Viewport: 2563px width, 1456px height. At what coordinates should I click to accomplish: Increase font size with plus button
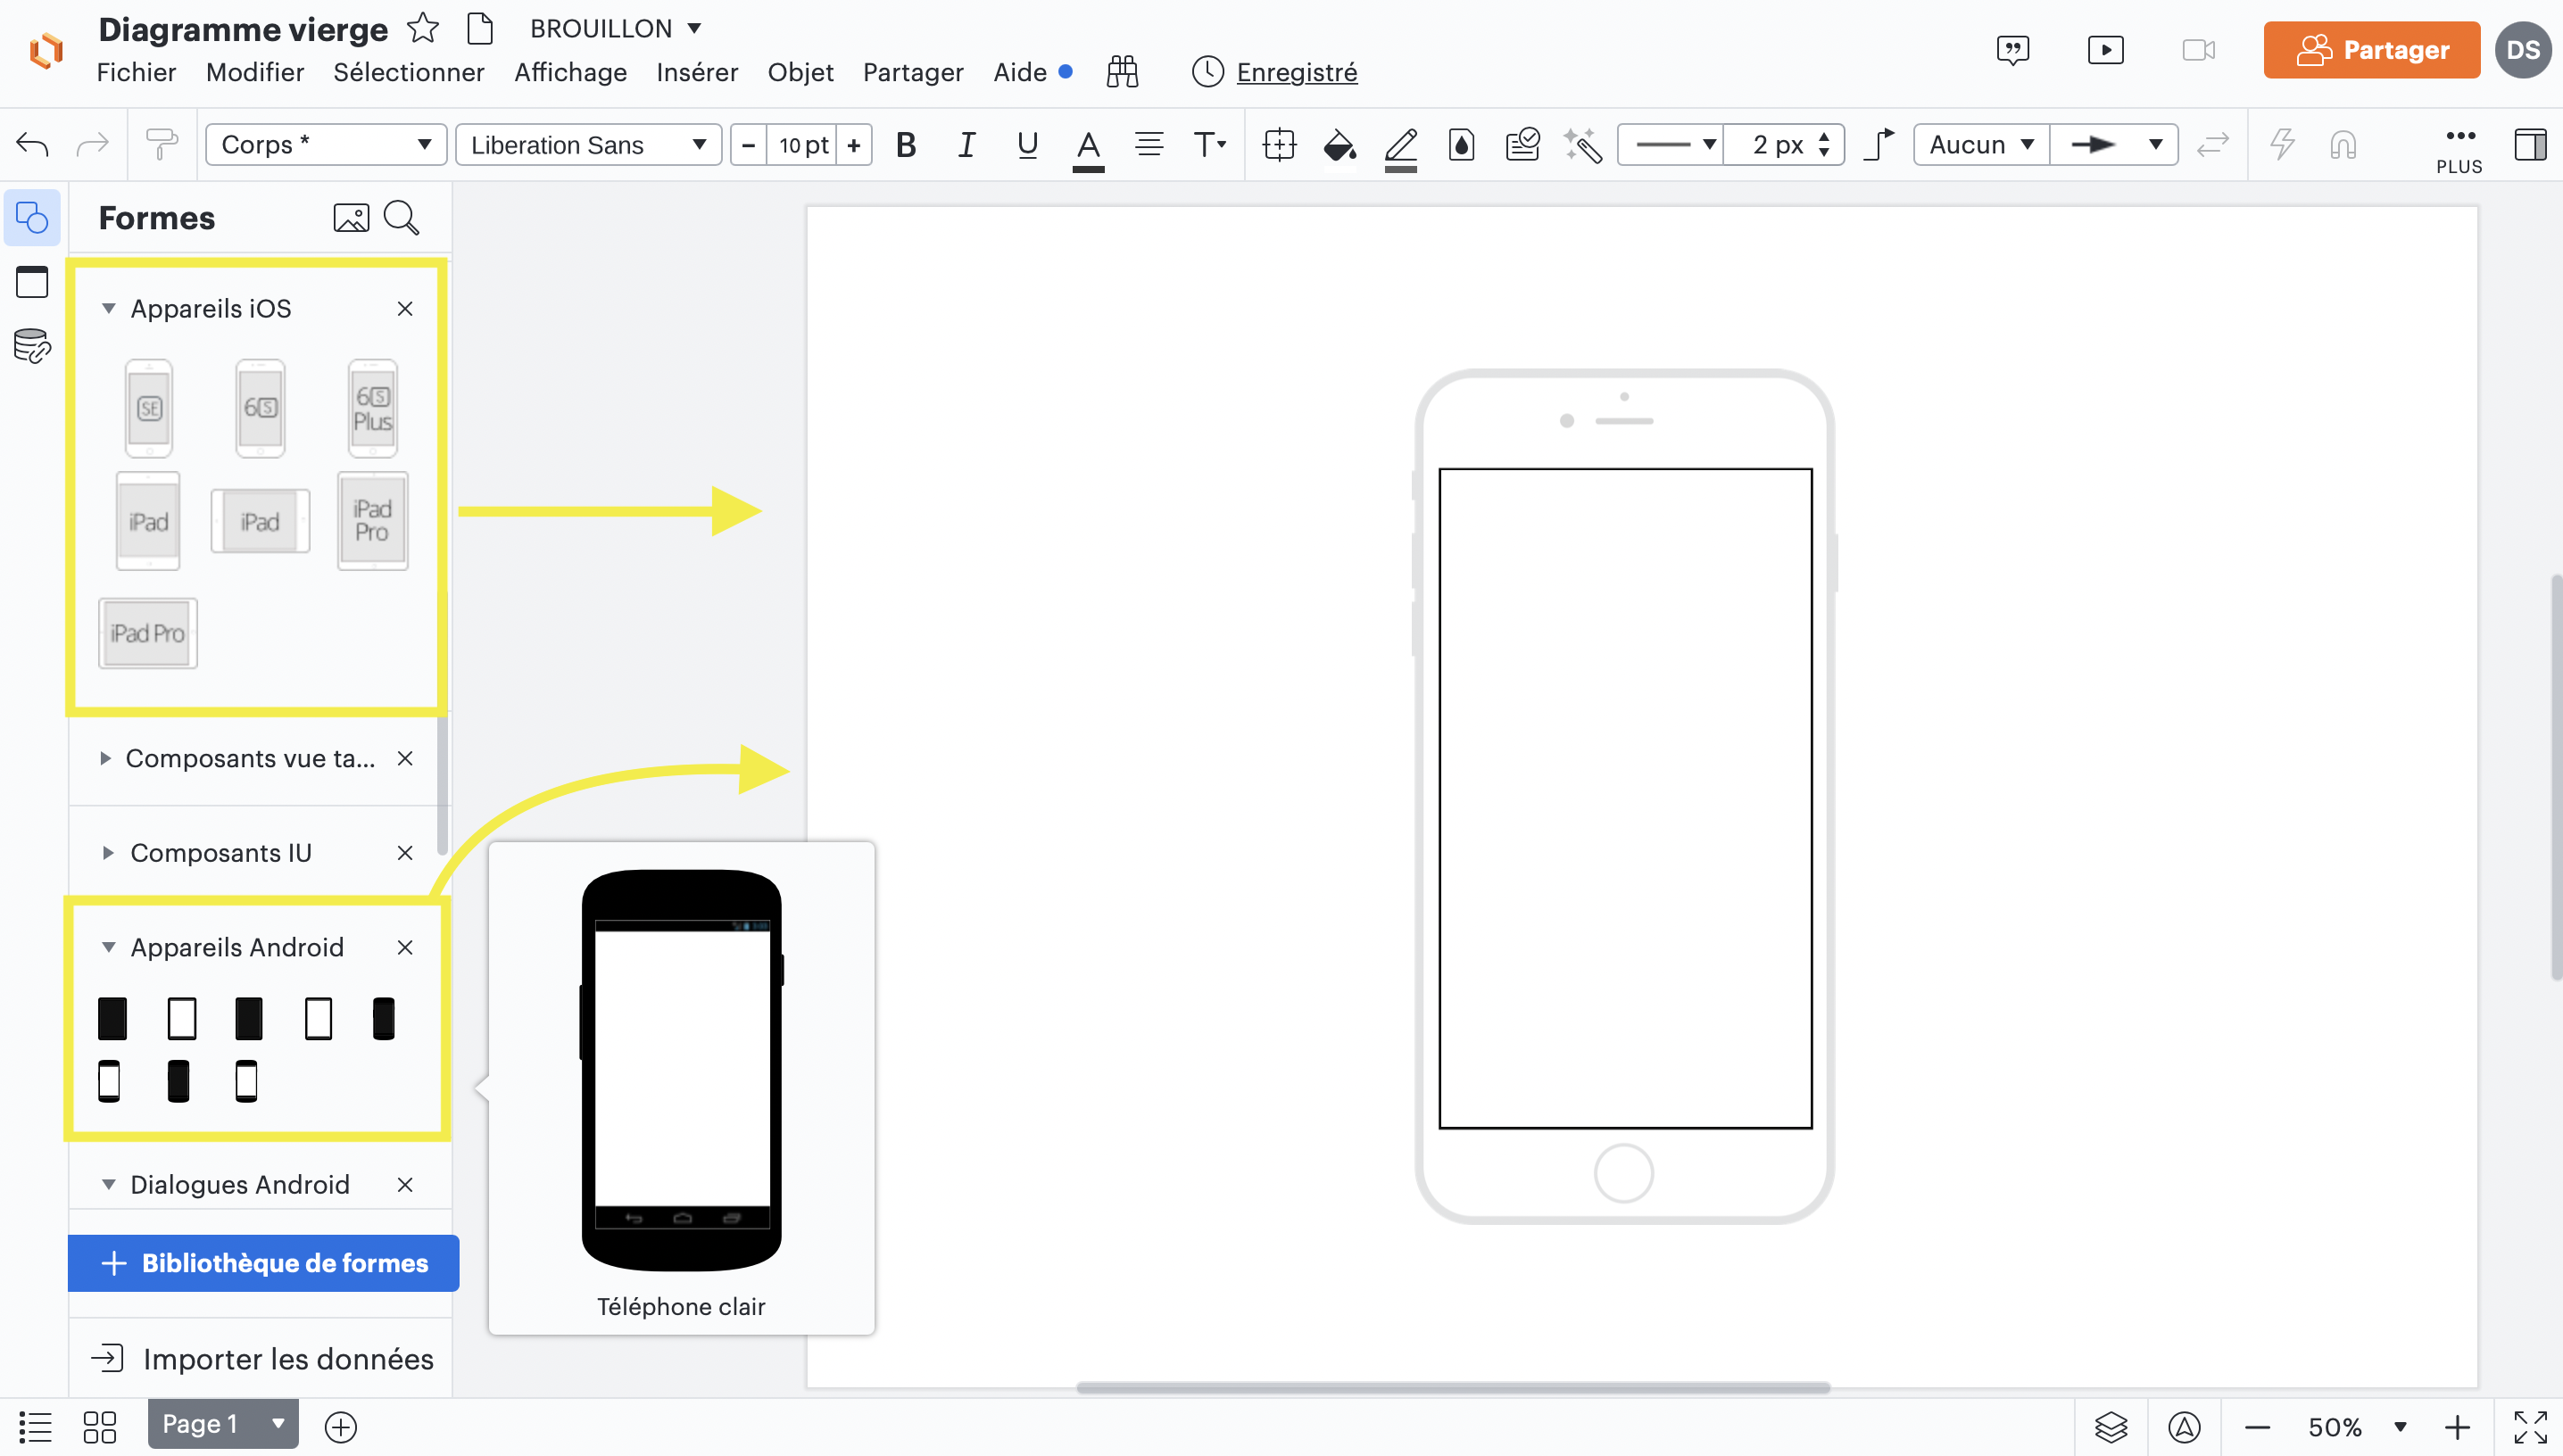pyautogui.click(x=854, y=145)
